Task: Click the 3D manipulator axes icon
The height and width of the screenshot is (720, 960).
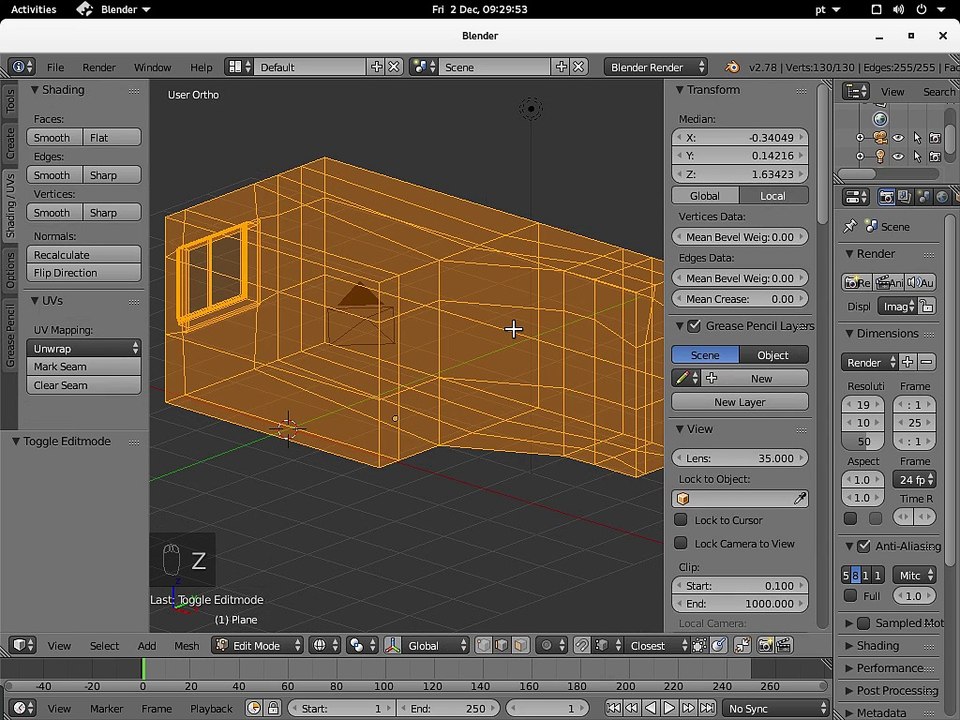Action: click(392, 645)
